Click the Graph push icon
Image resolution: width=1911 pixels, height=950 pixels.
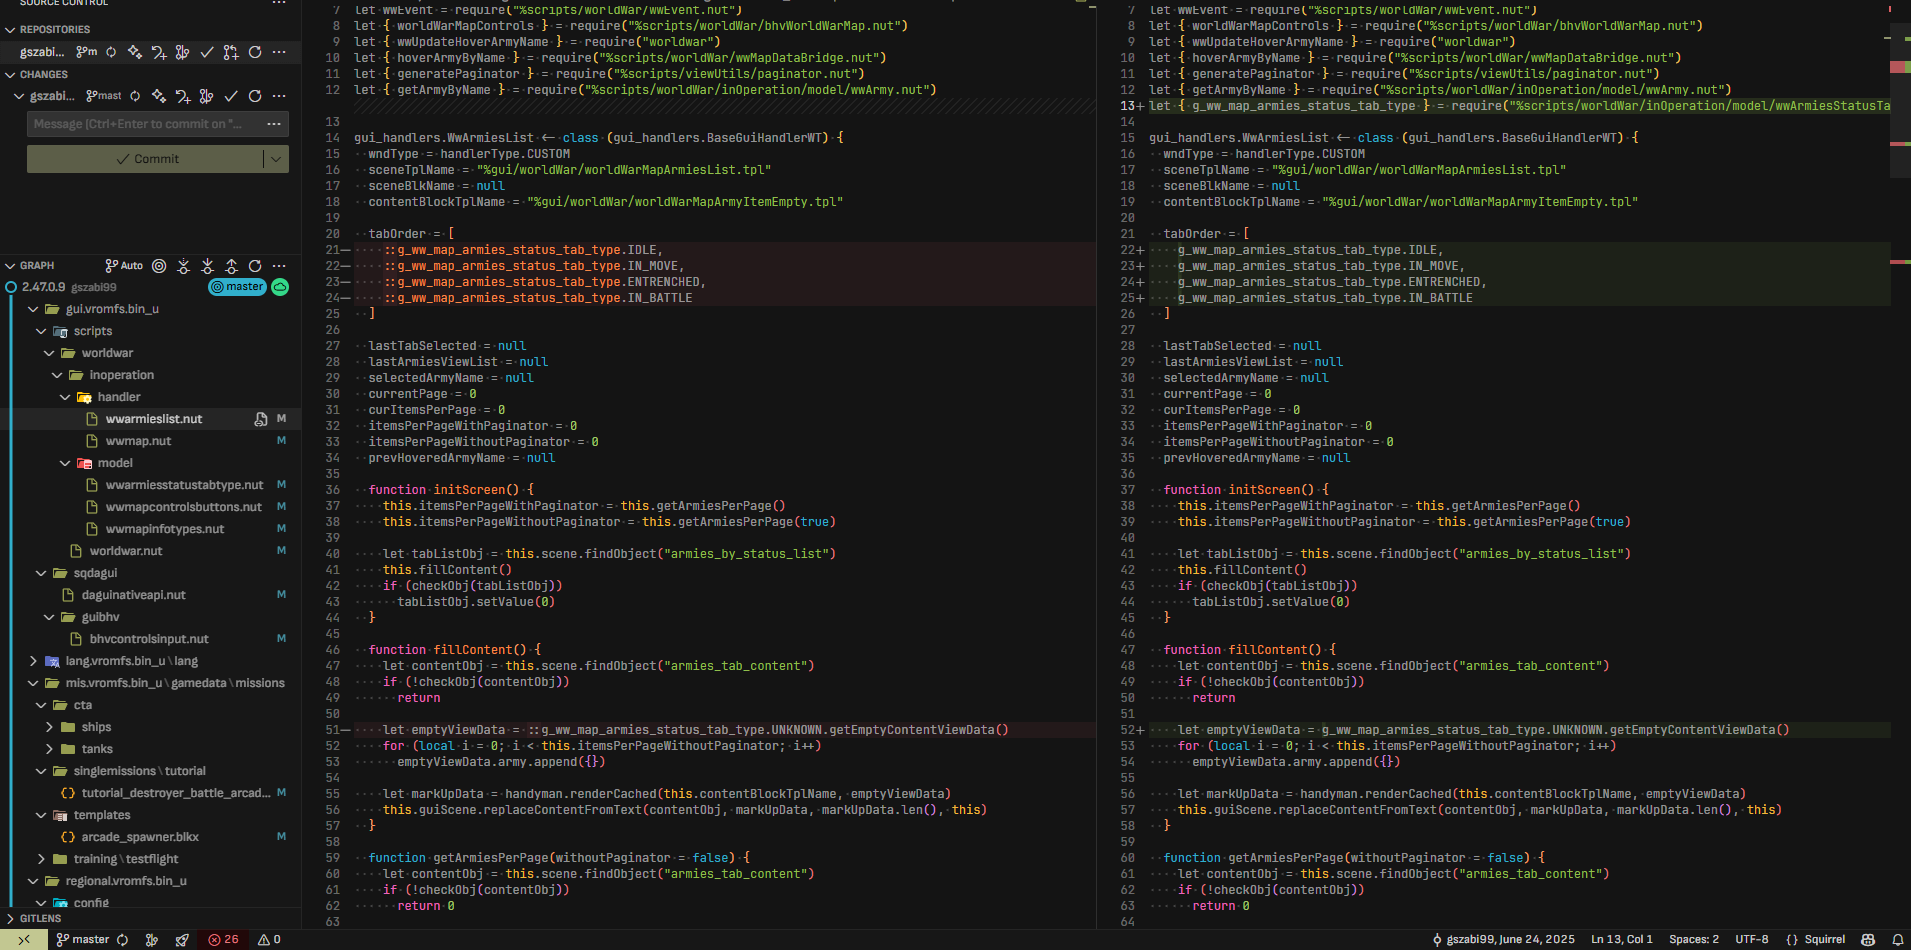(231, 266)
